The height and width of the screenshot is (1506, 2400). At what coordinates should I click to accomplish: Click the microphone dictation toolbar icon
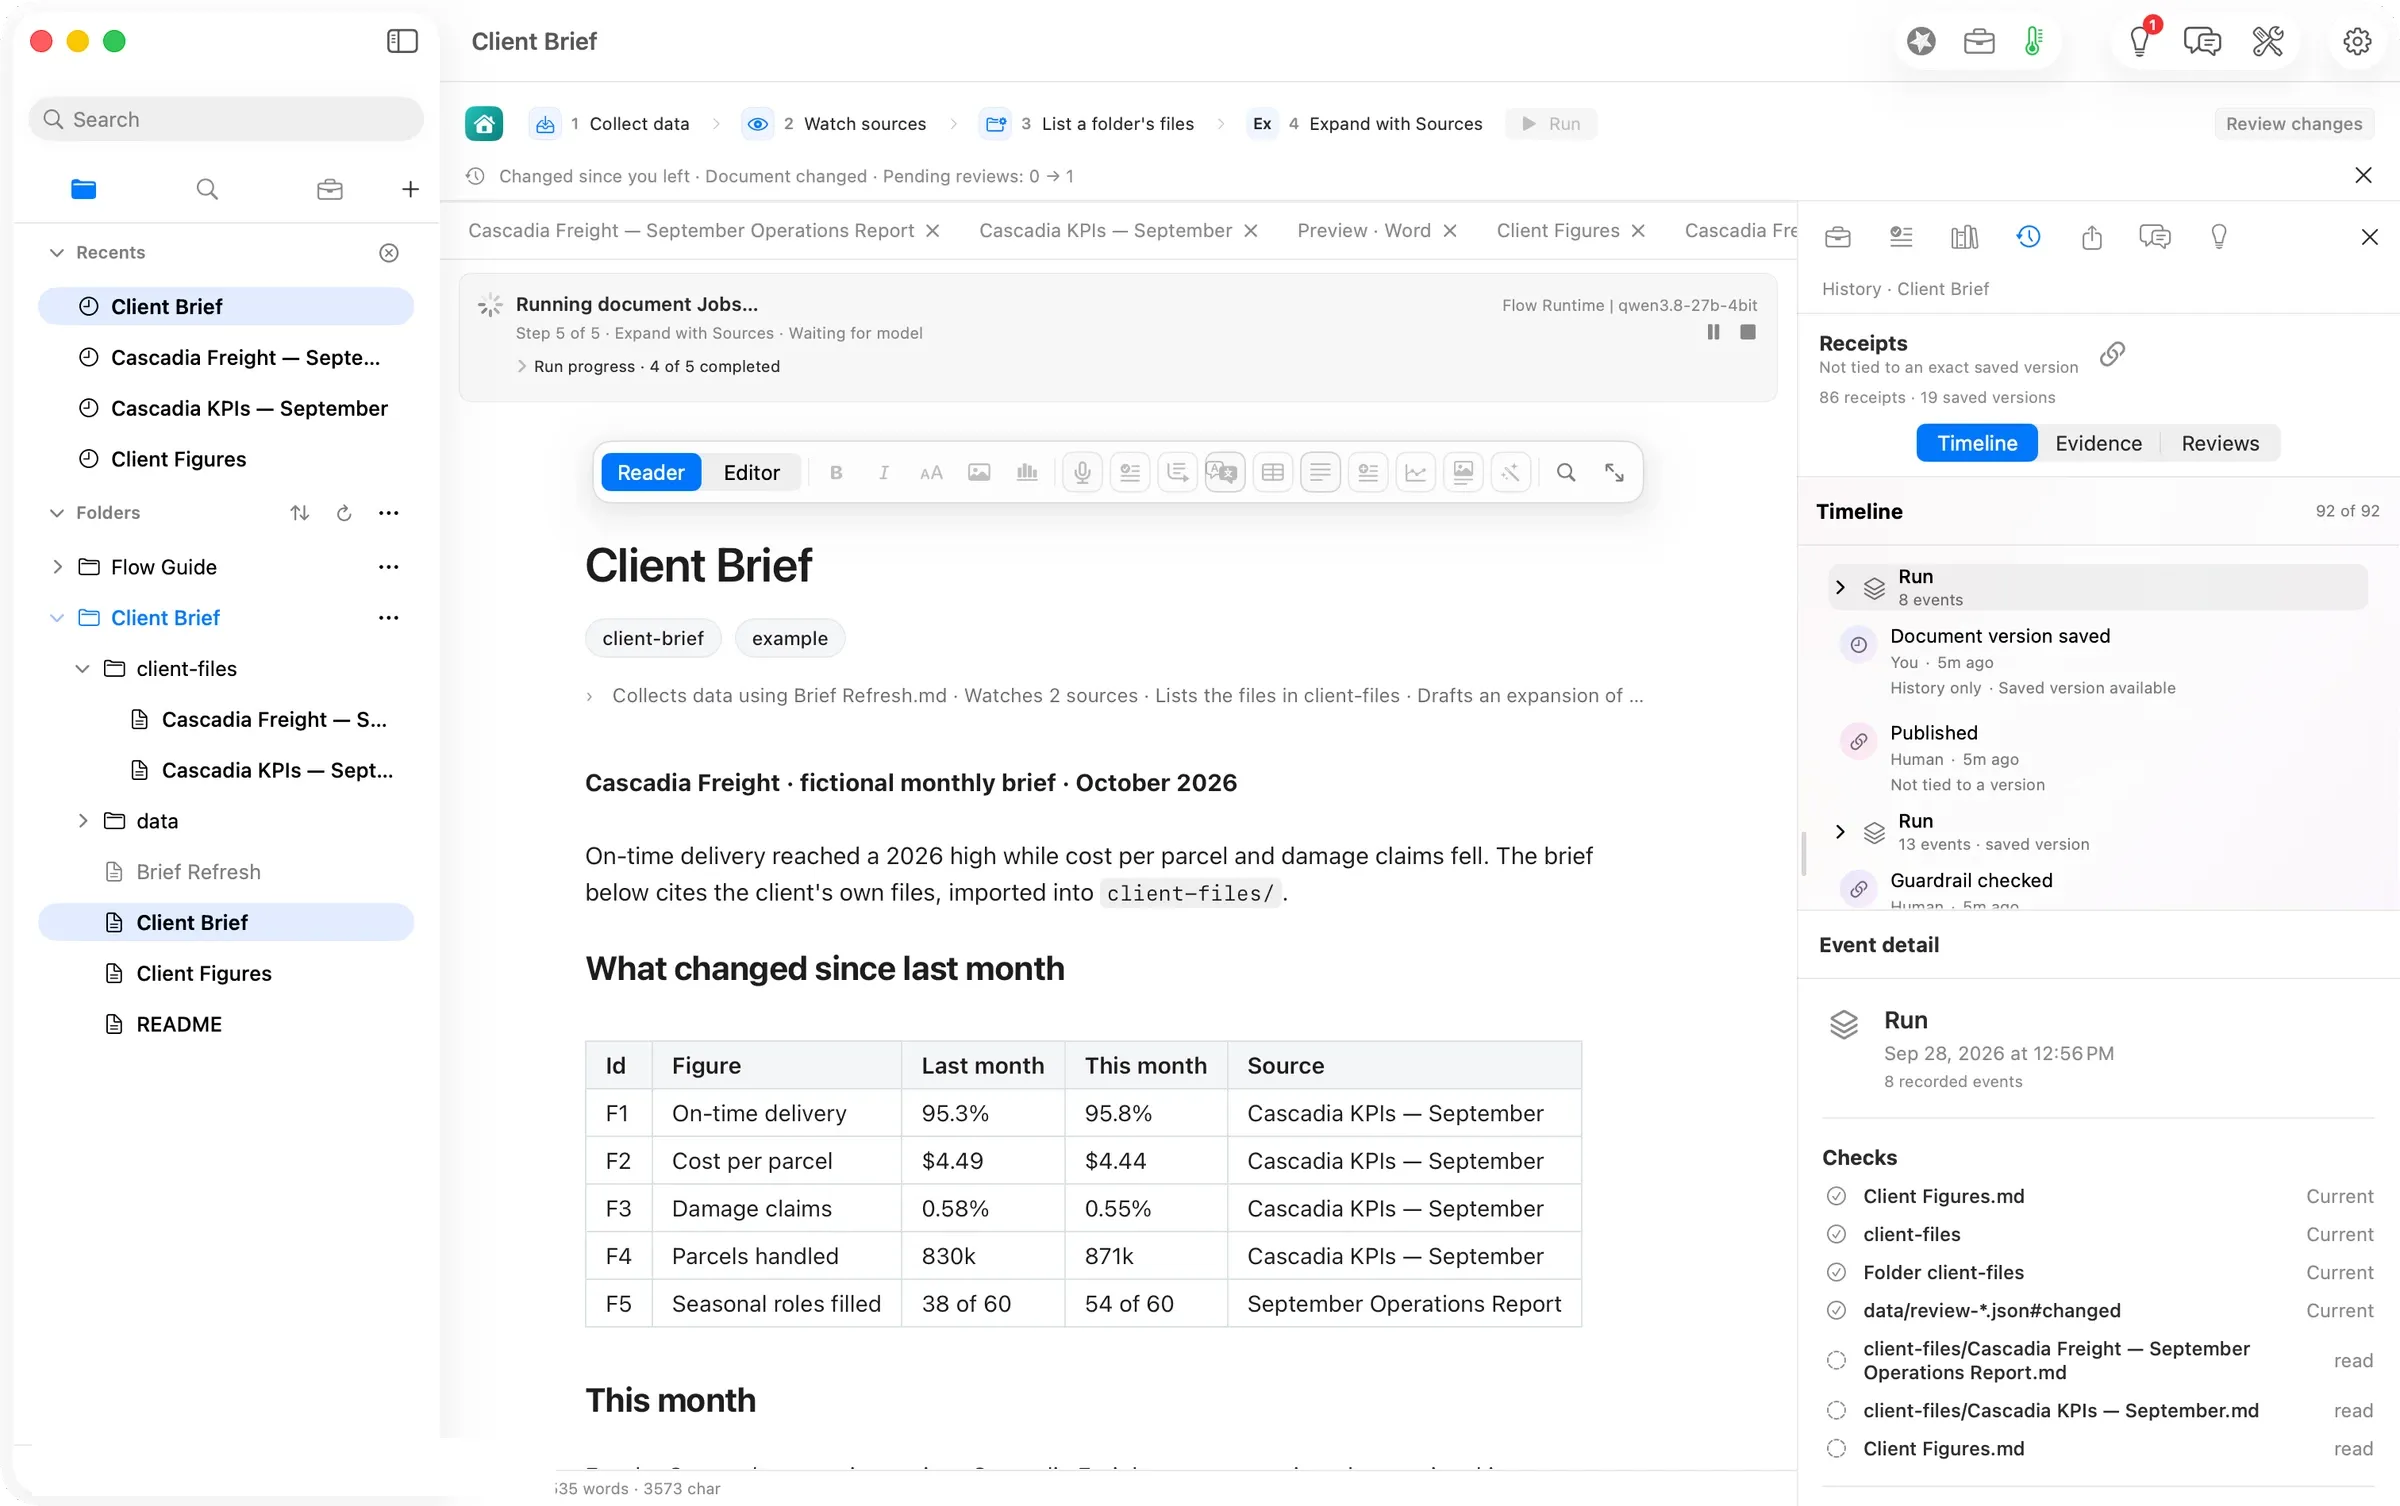pos(1082,473)
